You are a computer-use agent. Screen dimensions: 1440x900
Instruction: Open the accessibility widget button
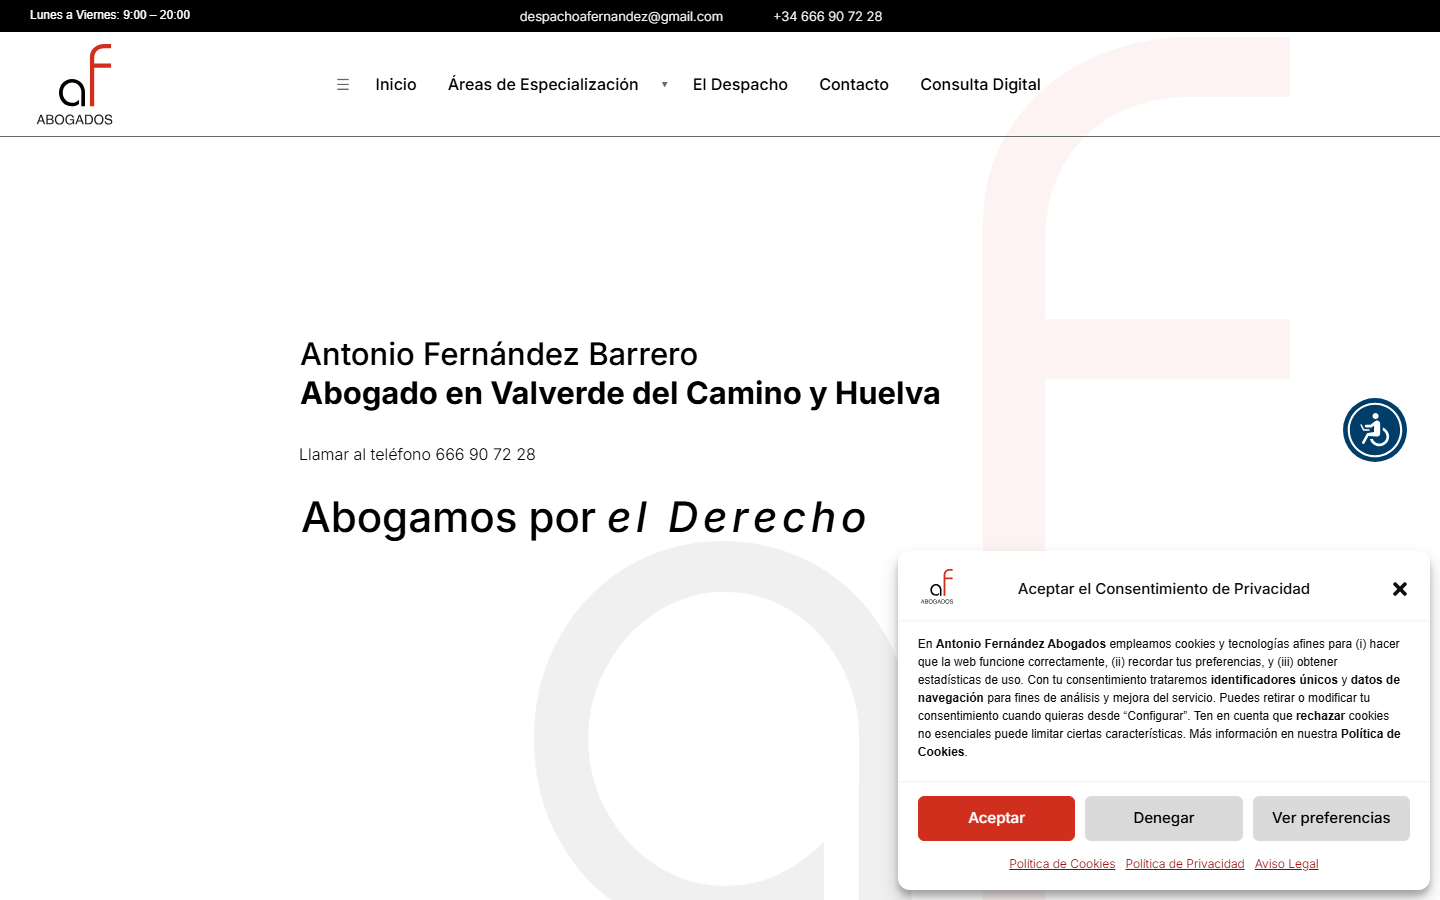click(1375, 430)
